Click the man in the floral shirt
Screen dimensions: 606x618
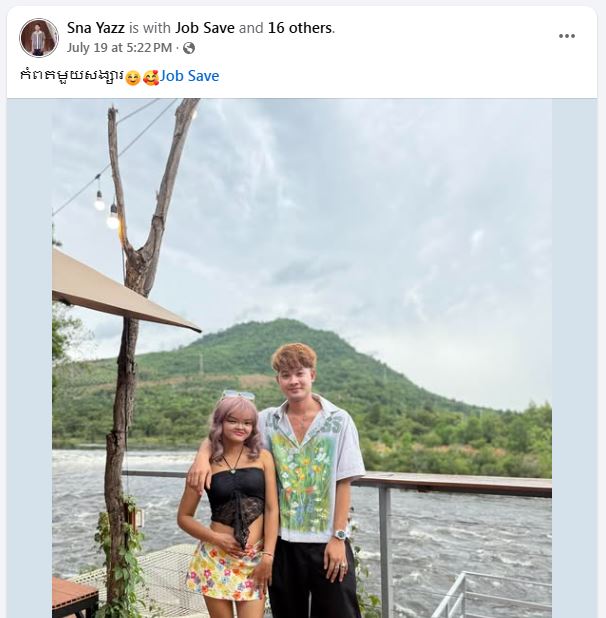coord(311,481)
